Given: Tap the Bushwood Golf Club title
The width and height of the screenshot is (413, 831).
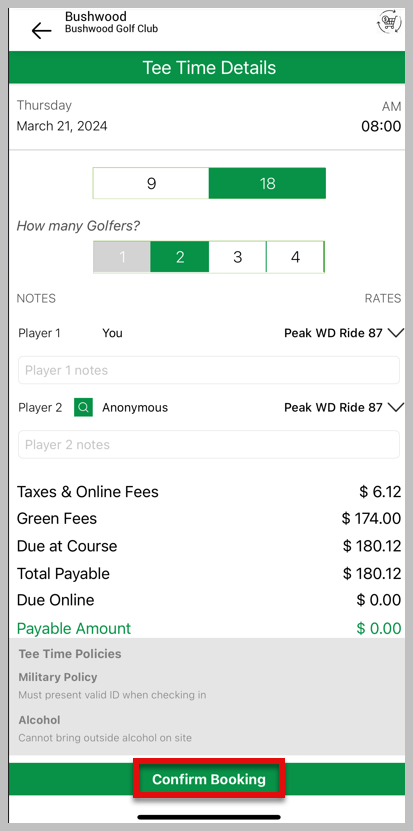Looking at the screenshot, I should pyautogui.click(x=111, y=29).
